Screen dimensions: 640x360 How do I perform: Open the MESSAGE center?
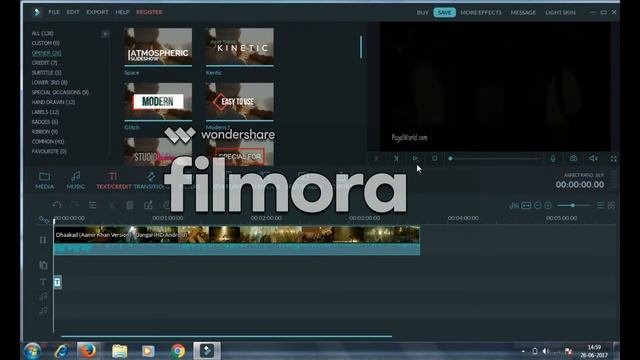523,13
